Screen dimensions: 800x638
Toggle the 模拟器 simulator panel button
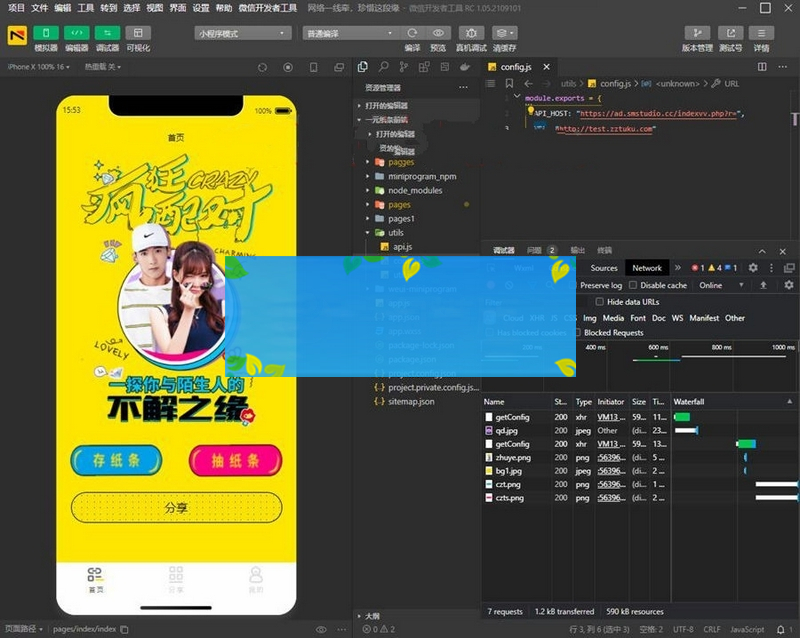point(46,33)
